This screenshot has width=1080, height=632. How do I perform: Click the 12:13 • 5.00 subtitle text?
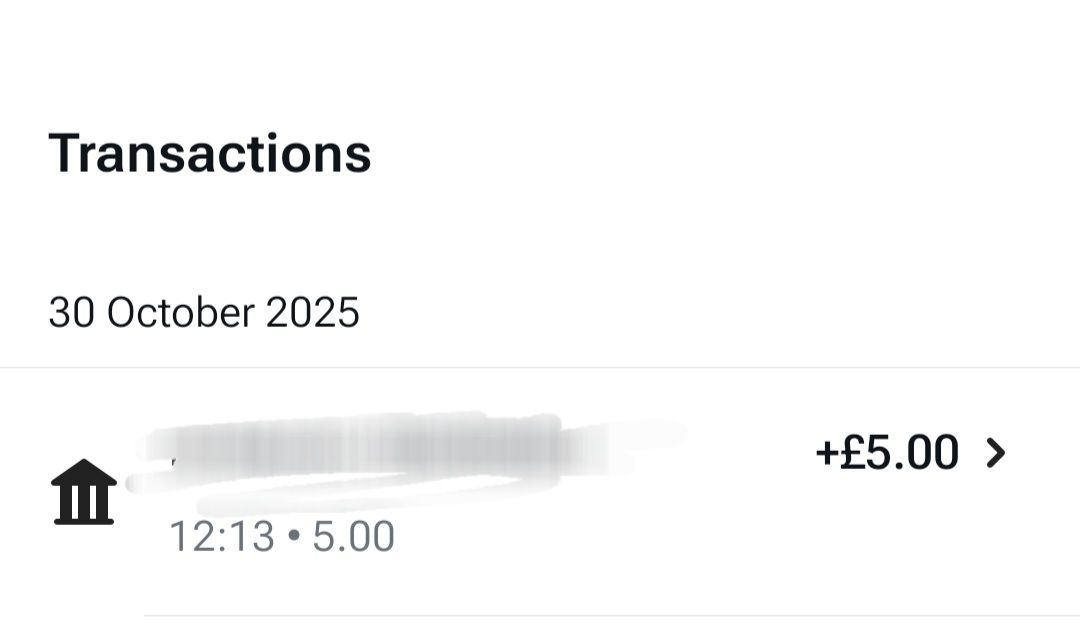tap(282, 536)
